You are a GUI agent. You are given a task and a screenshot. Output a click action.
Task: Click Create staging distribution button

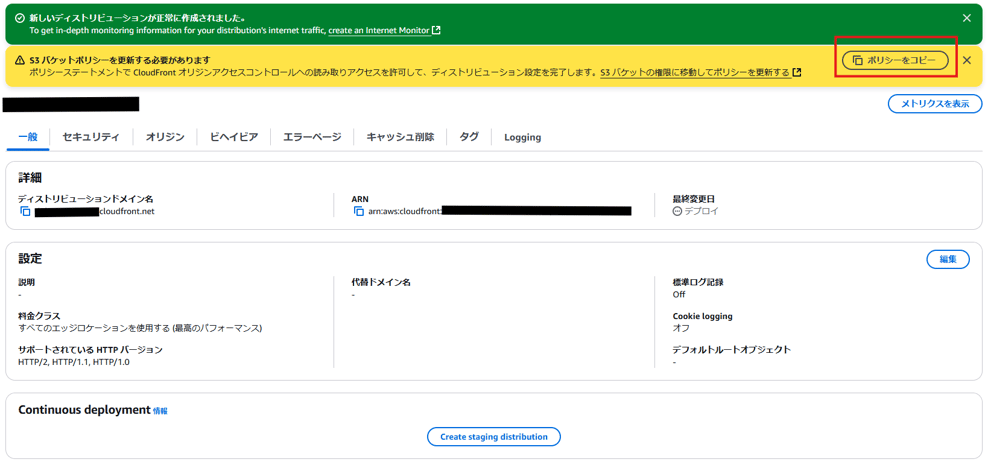pyautogui.click(x=493, y=437)
